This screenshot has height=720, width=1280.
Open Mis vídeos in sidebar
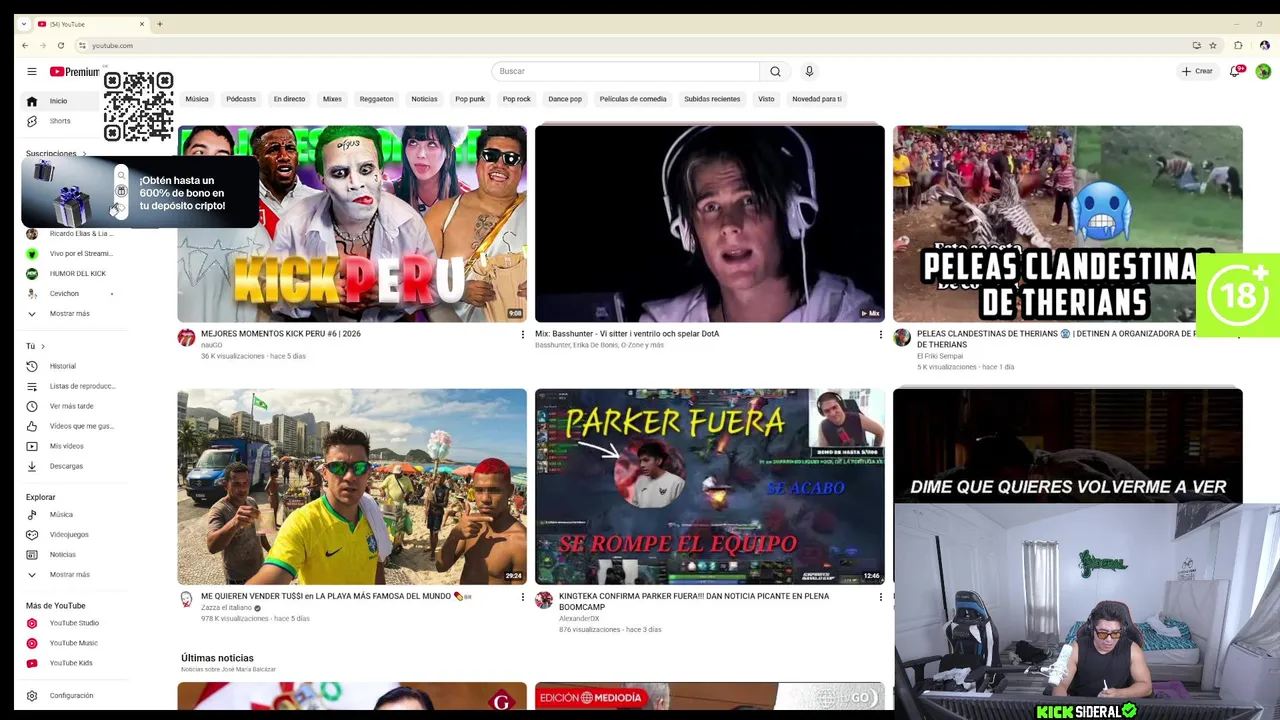[66, 446]
